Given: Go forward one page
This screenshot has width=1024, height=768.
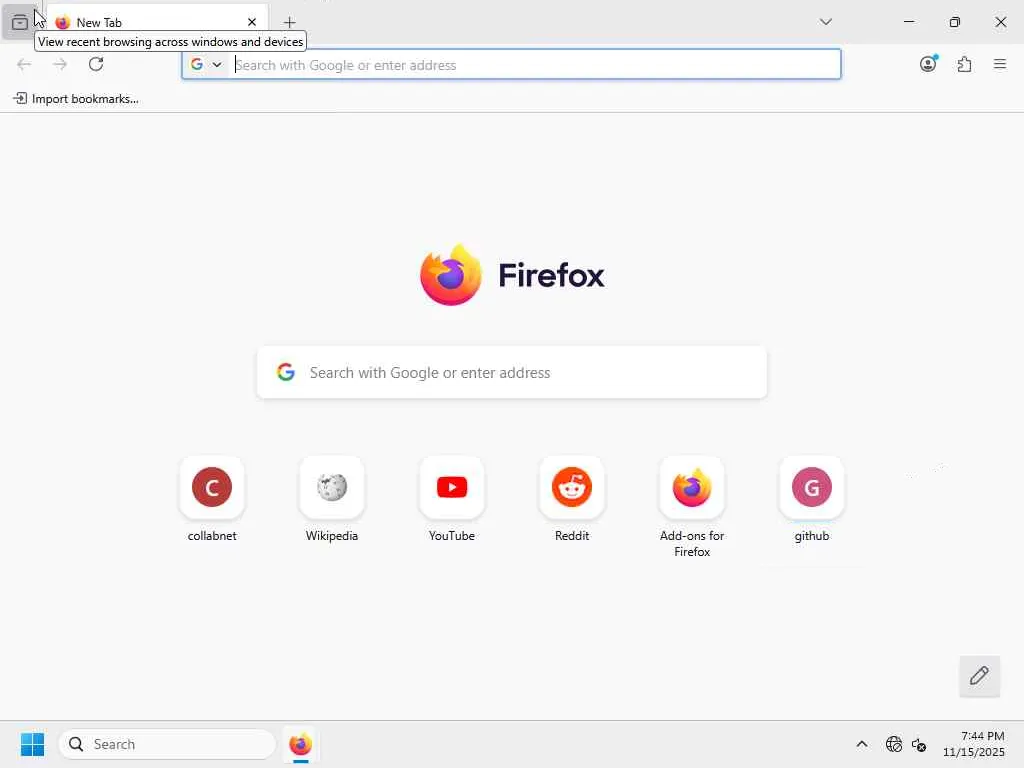Looking at the screenshot, I should pyautogui.click(x=60, y=64).
